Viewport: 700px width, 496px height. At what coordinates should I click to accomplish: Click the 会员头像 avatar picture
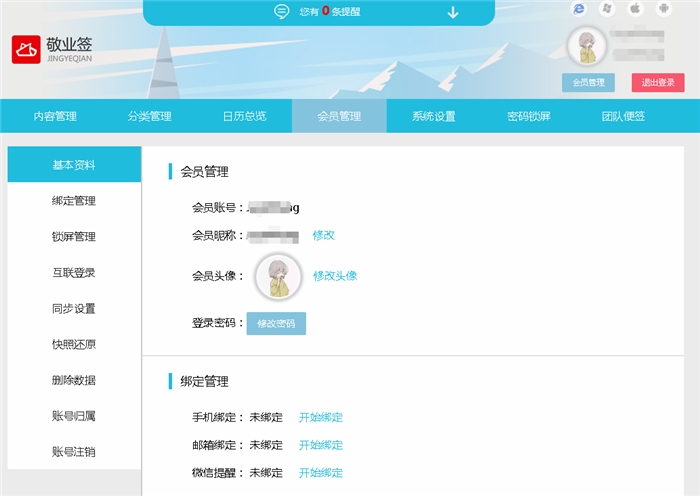tap(278, 276)
